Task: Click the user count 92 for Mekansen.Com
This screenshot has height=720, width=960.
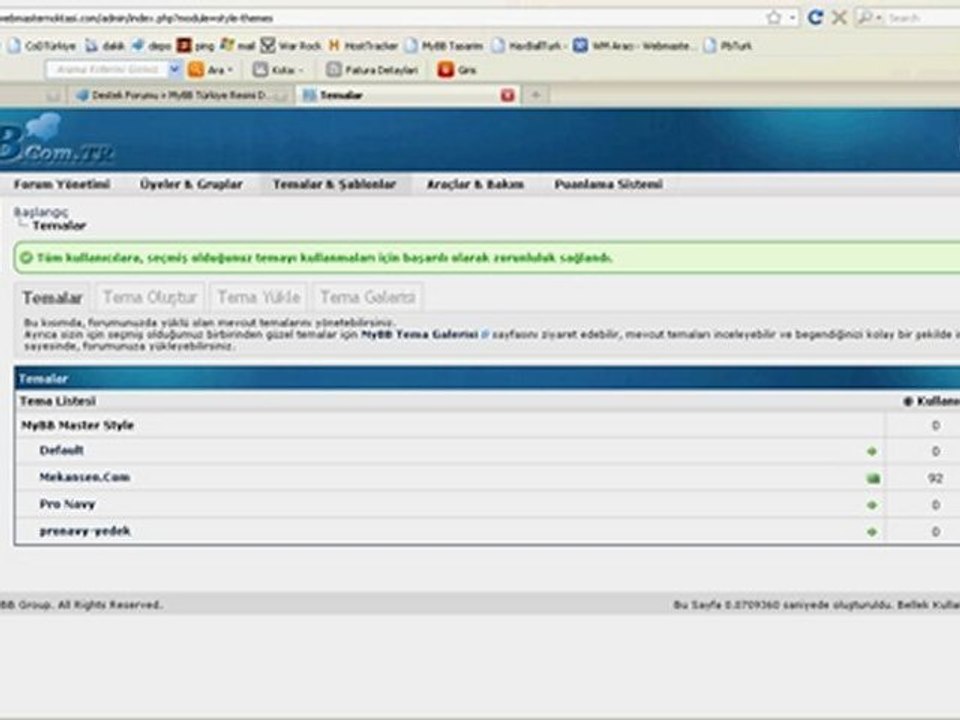Action: click(x=935, y=478)
